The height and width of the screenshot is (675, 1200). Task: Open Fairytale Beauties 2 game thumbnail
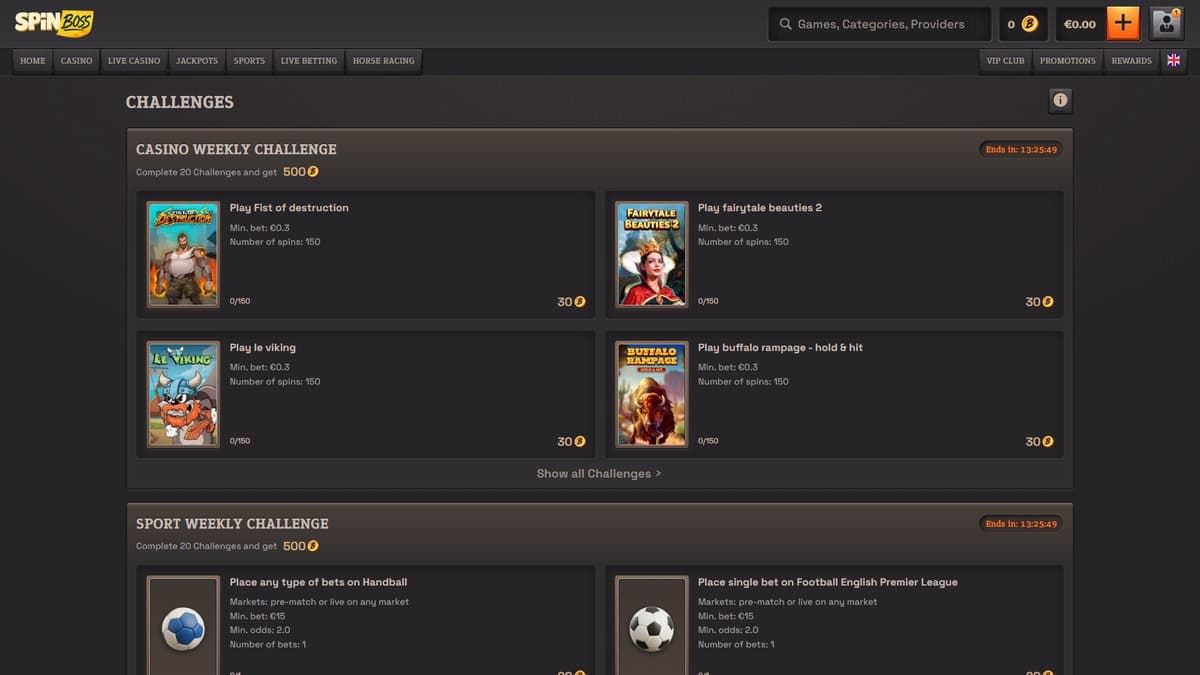point(651,254)
